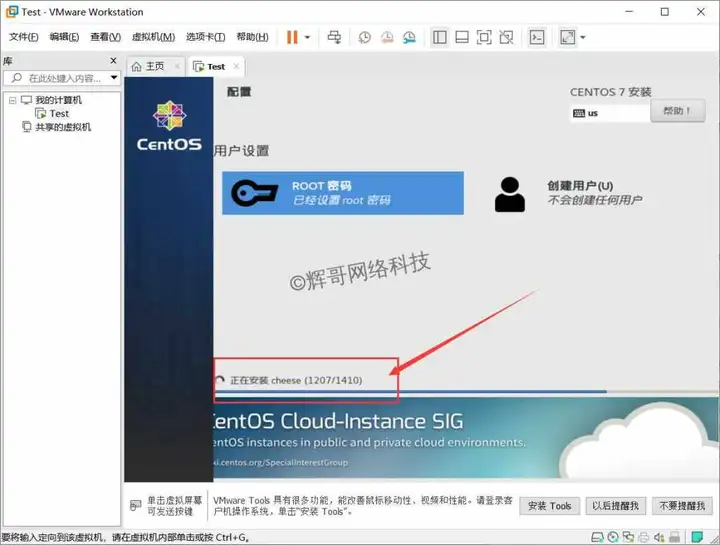
Task: Click the CD/DVD drive status icon
Action: pyautogui.click(x=613, y=537)
